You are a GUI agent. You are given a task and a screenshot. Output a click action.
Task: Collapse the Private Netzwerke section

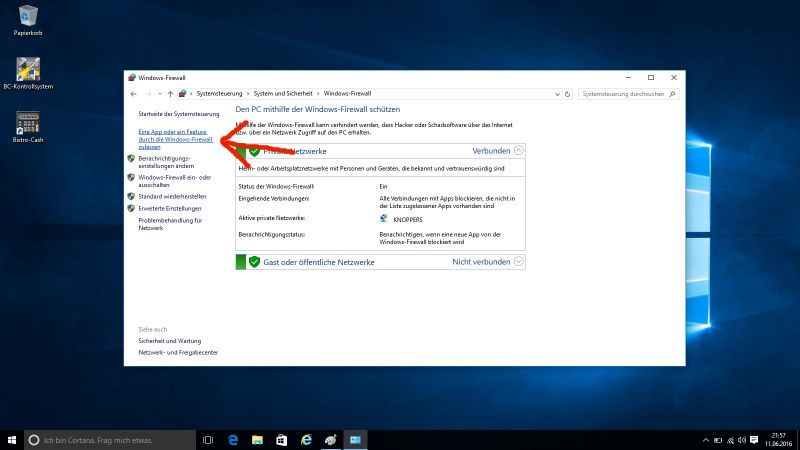[519, 151]
